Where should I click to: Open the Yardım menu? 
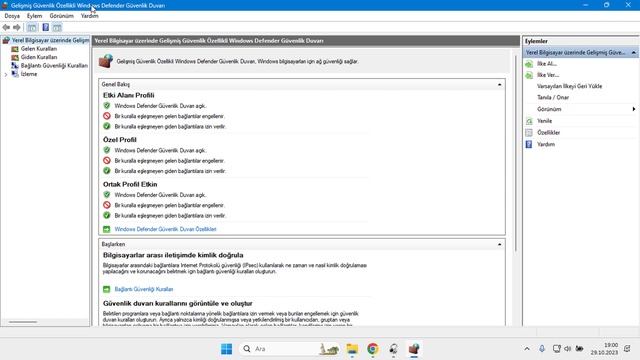click(x=89, y=16)
